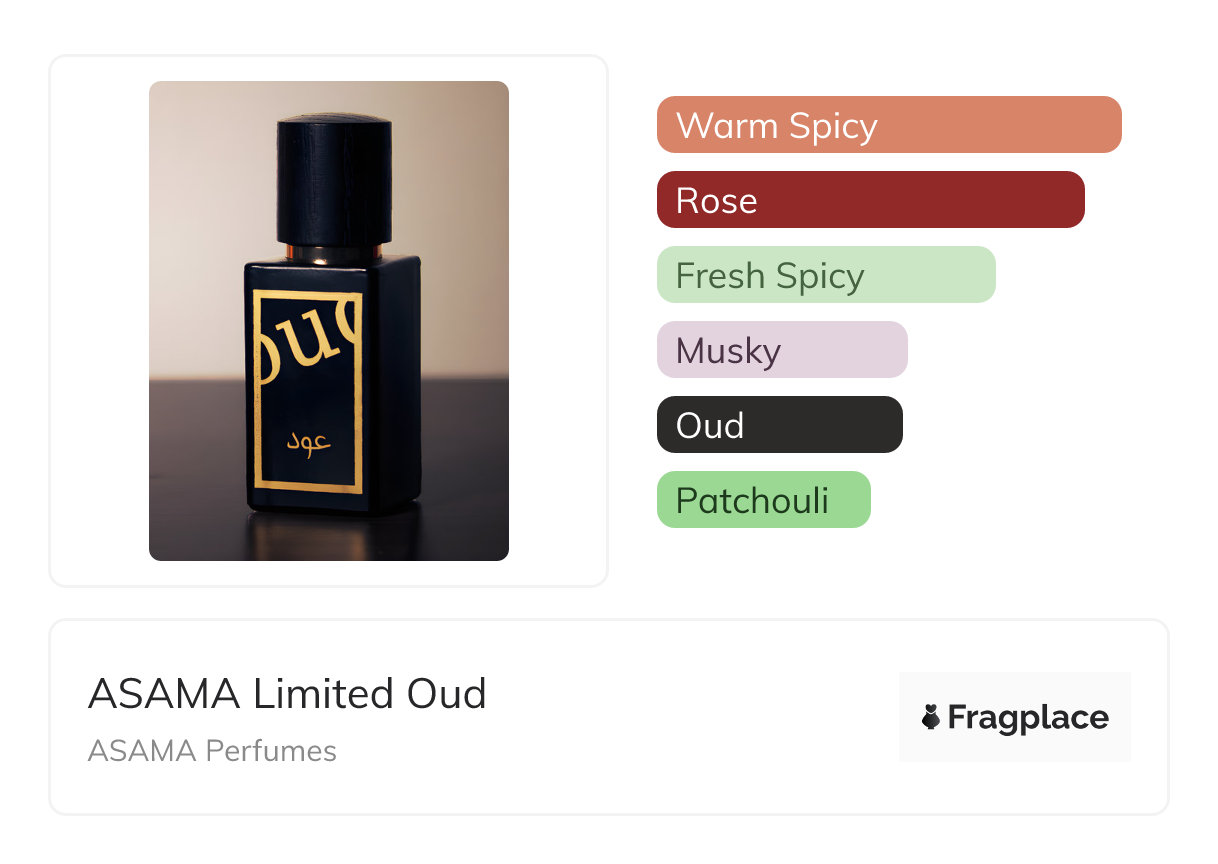Open the perfume bottle photo
The width and height of the screenshot is (1218, 864).
(328, 320)
